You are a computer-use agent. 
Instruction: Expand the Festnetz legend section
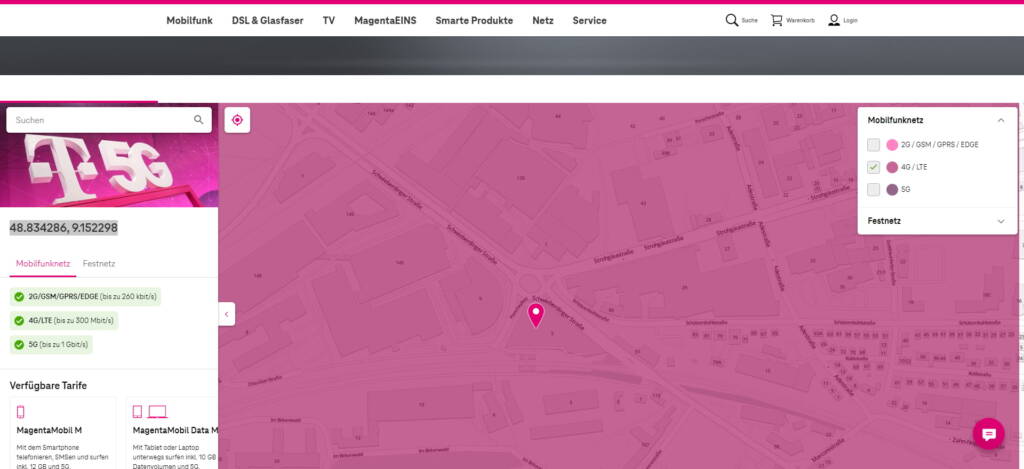coord(1000,221)
